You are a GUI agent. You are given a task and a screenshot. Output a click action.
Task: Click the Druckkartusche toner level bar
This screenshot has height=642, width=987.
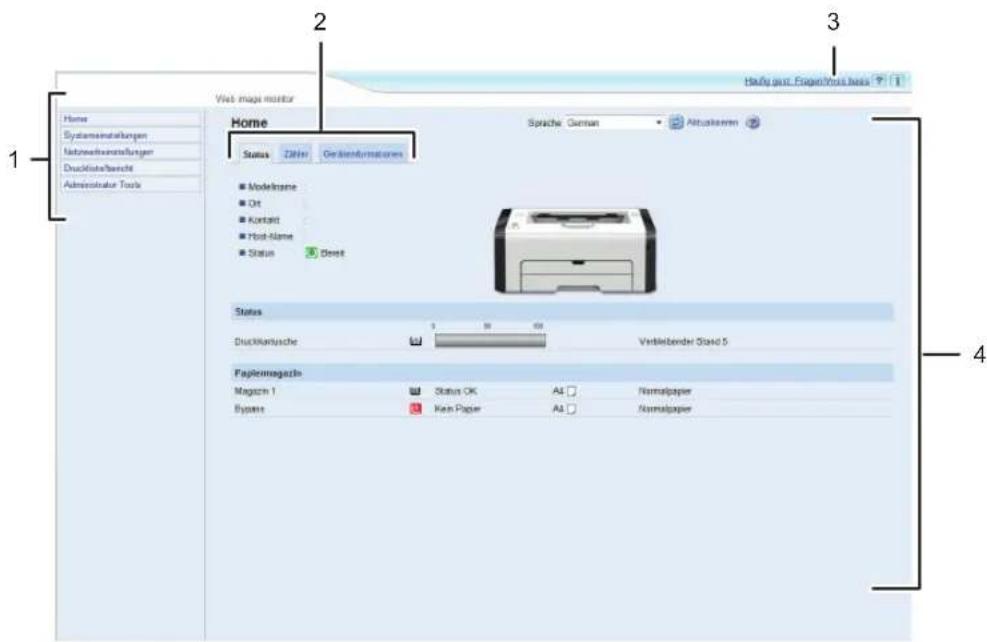click(490, 341)
